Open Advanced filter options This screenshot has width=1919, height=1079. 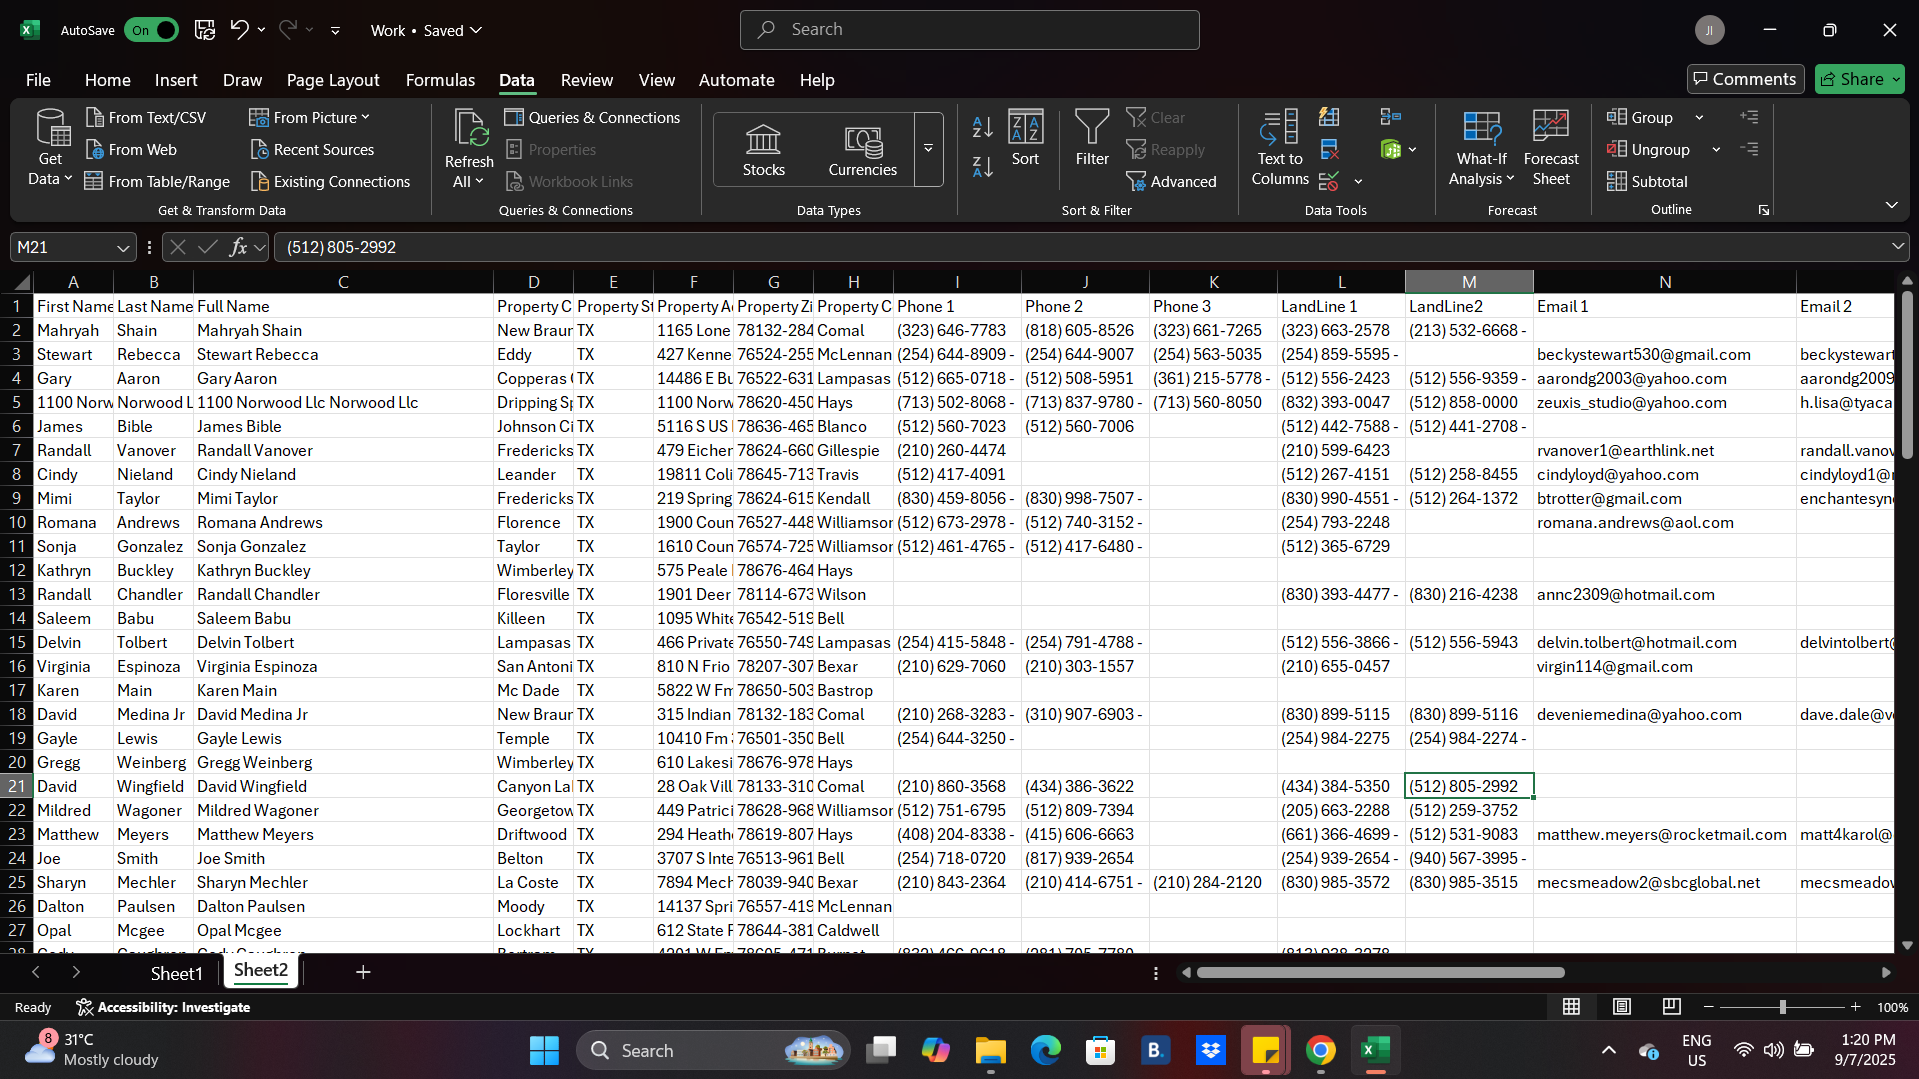pos(1171,182)
